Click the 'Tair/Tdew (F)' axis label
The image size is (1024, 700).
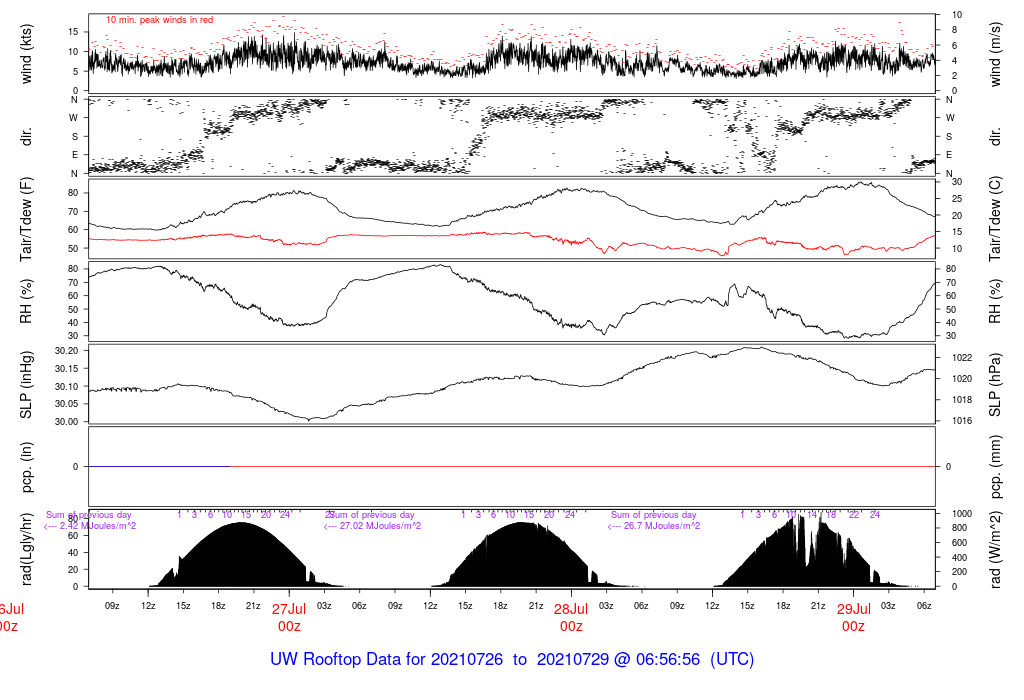coord(25,219)
